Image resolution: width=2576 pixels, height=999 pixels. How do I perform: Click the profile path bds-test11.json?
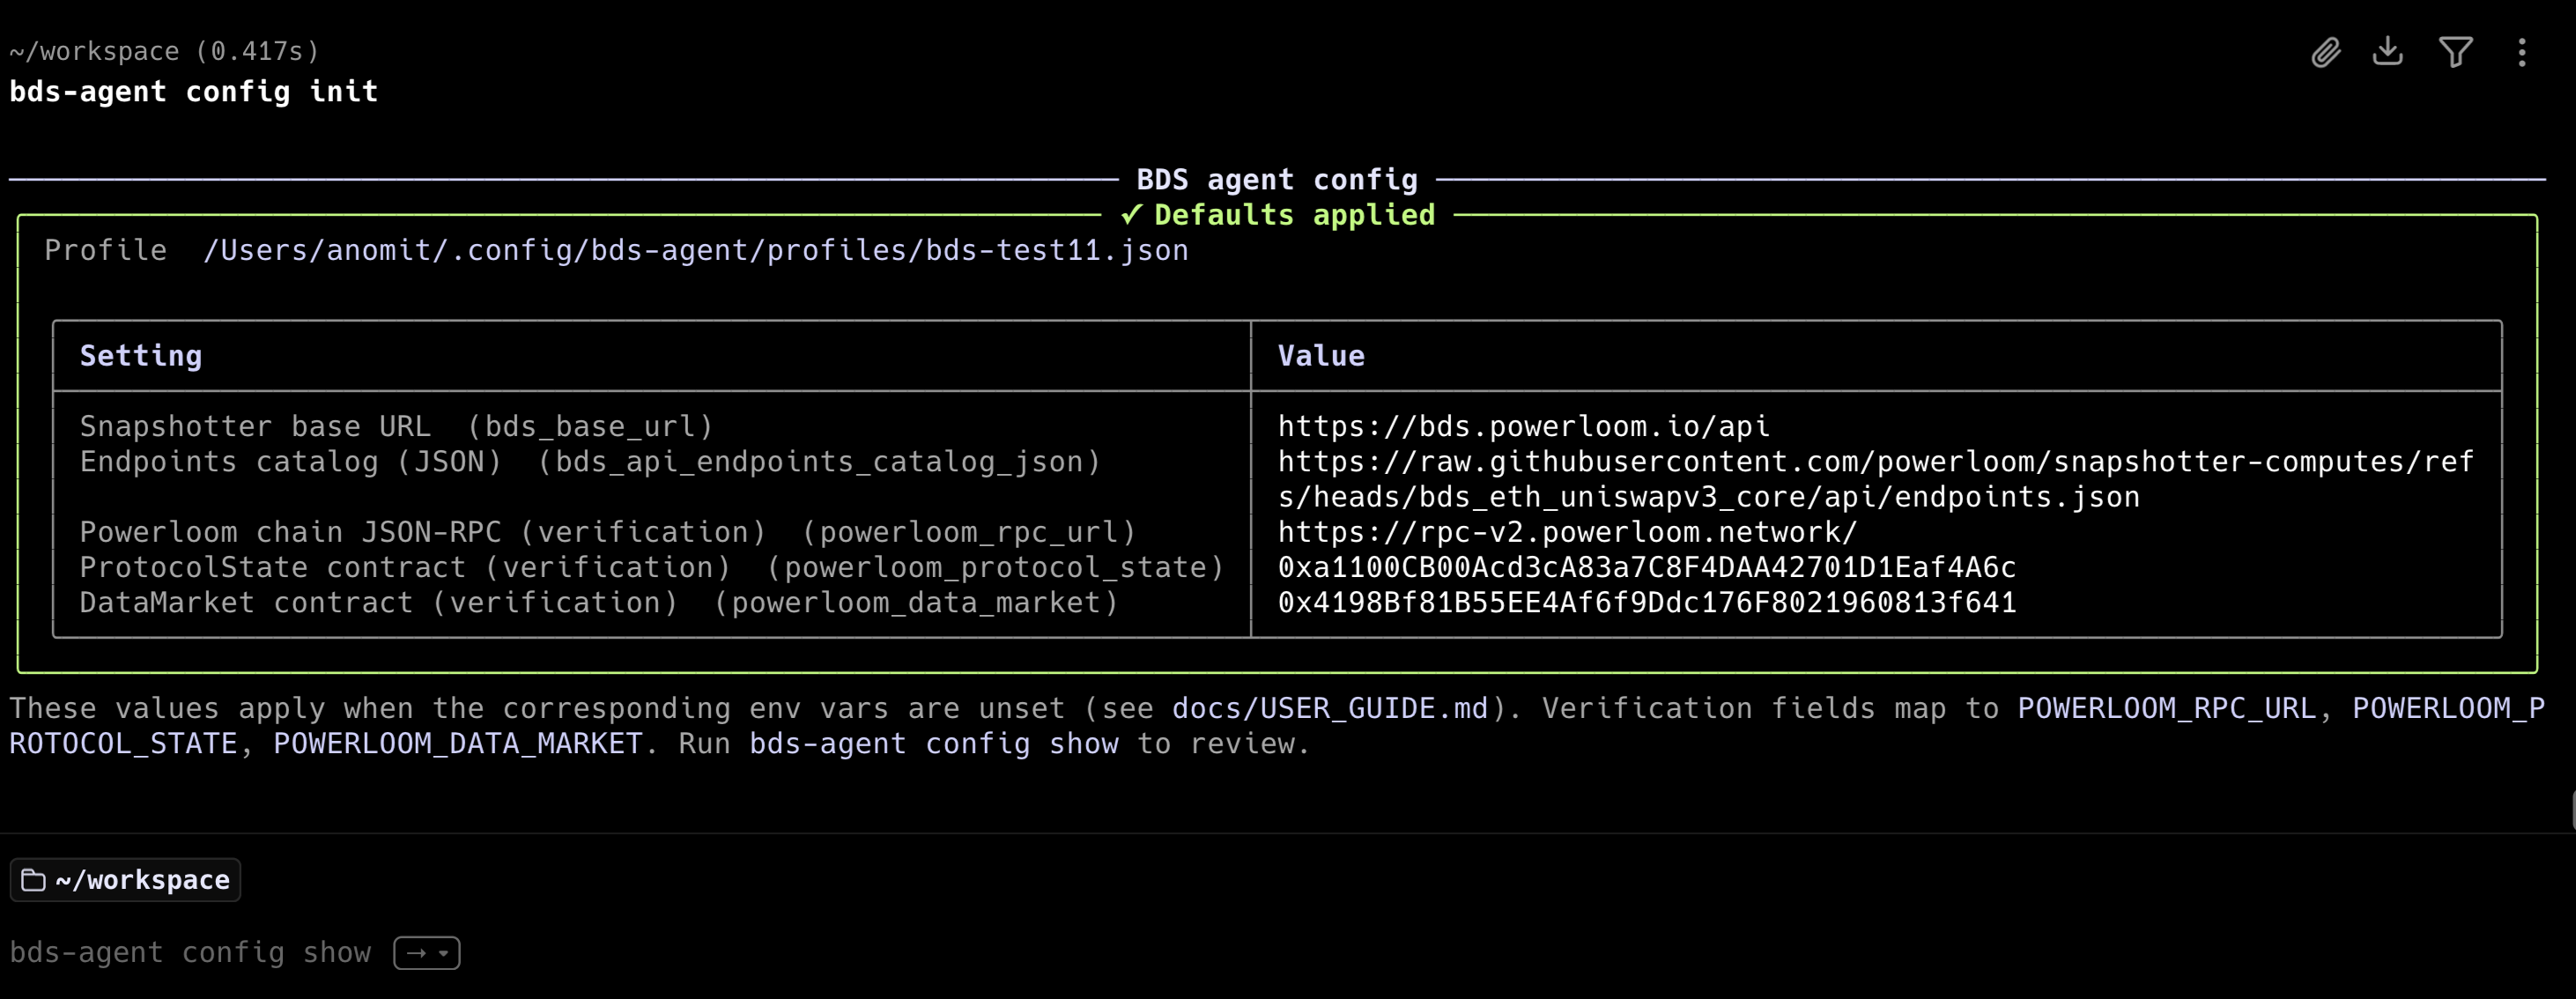(696, 250)
